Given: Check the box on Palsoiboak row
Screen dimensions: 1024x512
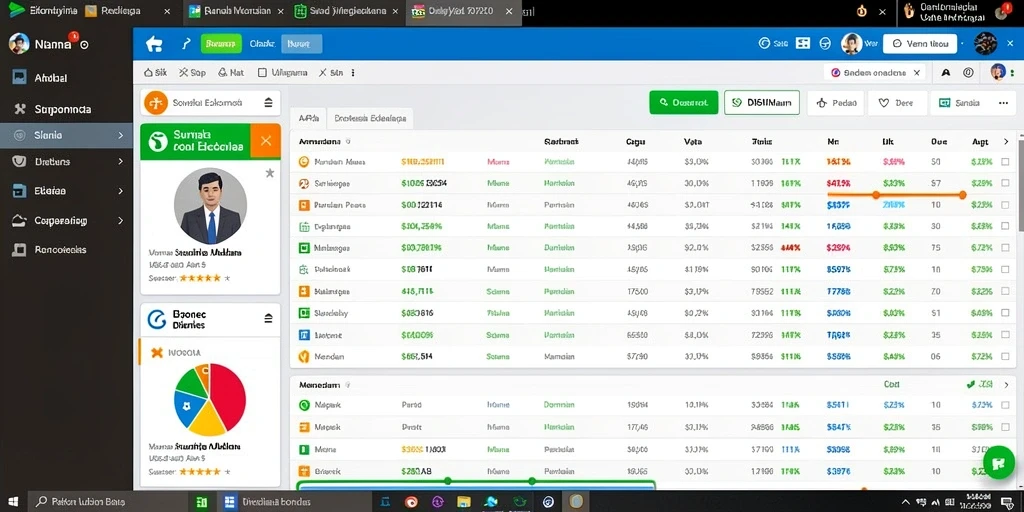Looking at the screenshot, I should point(1005,270).
